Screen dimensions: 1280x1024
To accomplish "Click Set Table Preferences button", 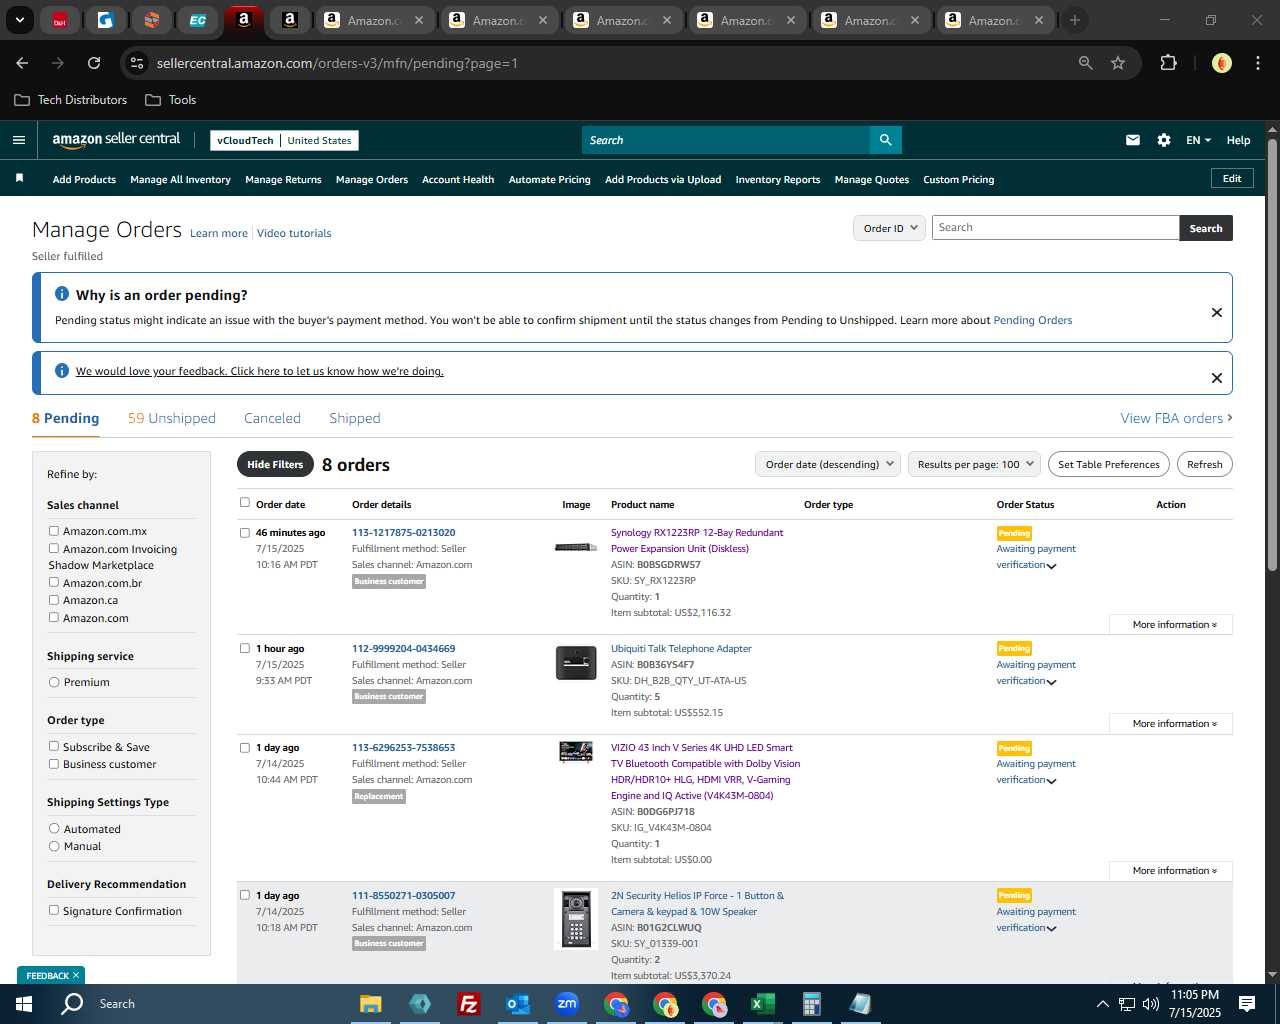I will (x=1109, y=464).
